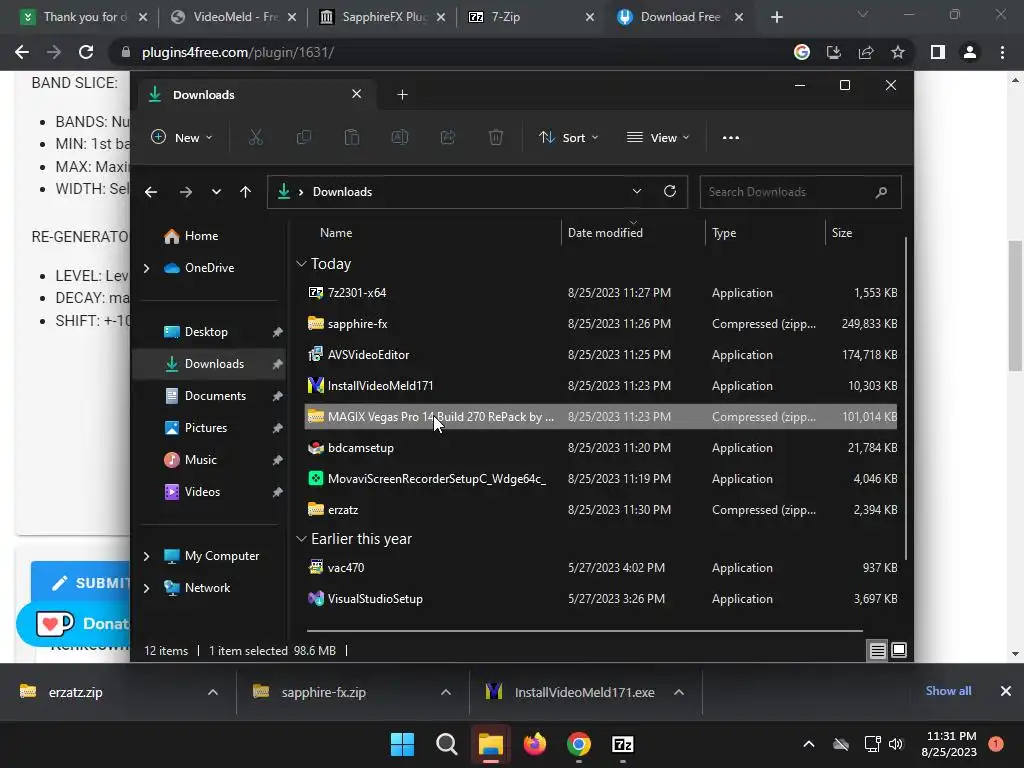Image resolution: width=1024 pixels, height=768 pixels.
Task: Click the Delete trash icon in Explorer toolbar
Action: pos(496,137)
